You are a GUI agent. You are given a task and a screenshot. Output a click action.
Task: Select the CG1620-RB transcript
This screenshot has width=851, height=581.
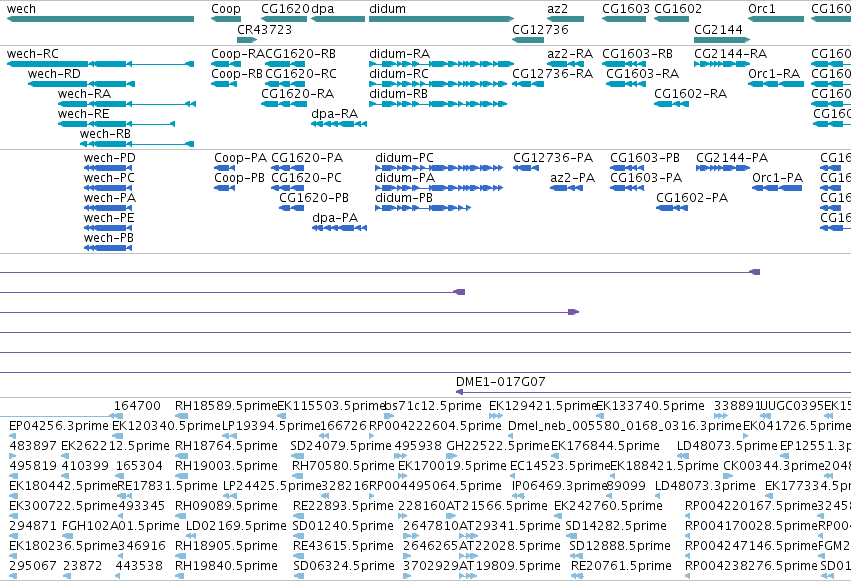tap(284, 64)
